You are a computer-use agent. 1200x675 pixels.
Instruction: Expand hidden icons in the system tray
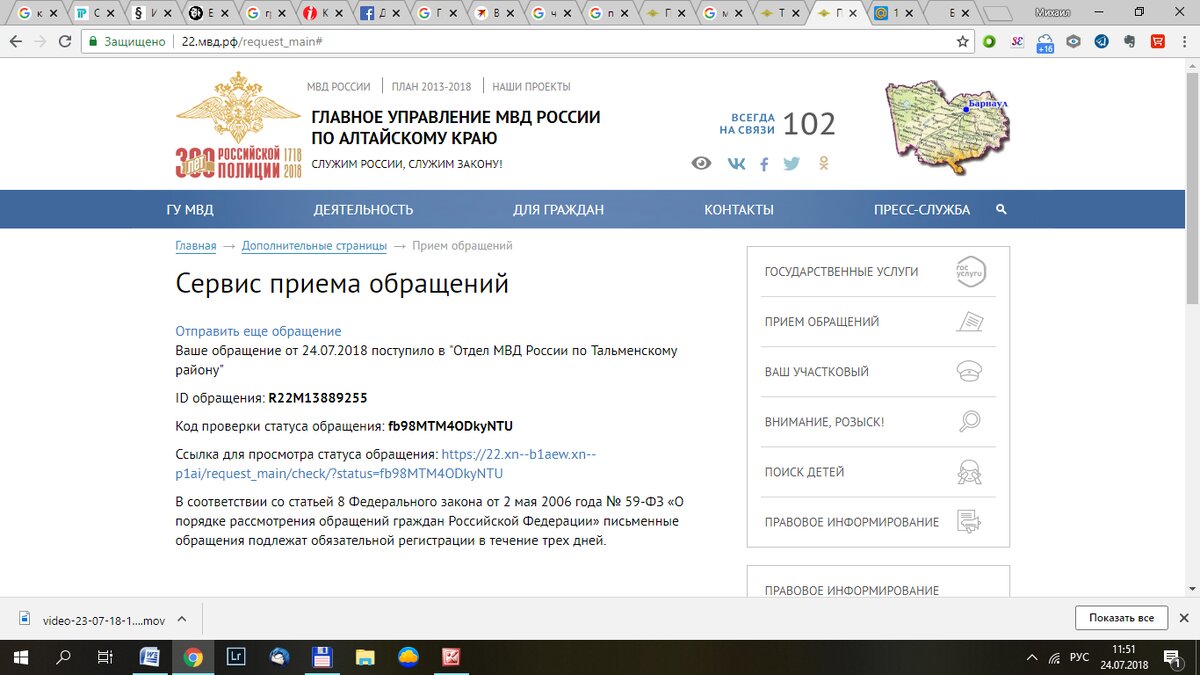[1031, 657]
